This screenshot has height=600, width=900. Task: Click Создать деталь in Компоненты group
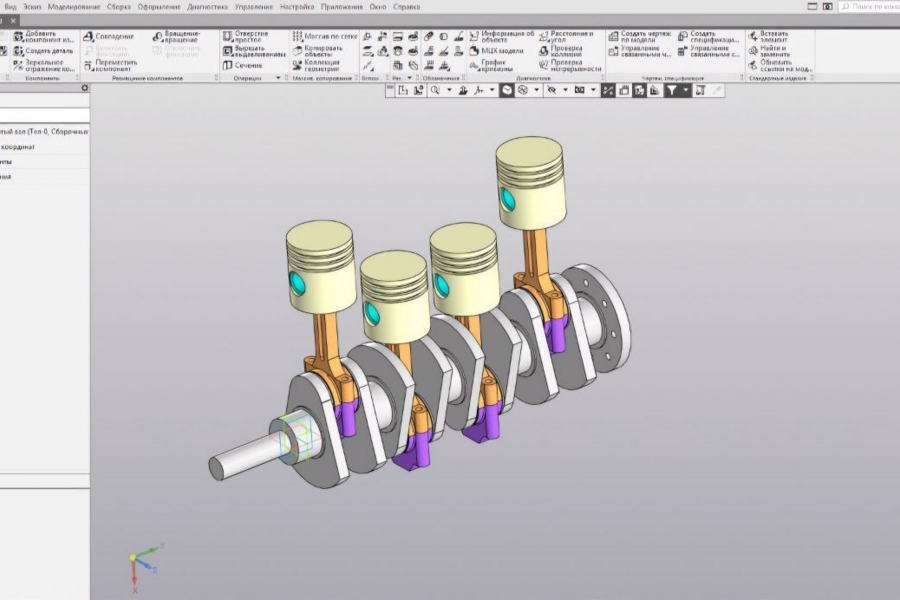click(x=43, y=51)
